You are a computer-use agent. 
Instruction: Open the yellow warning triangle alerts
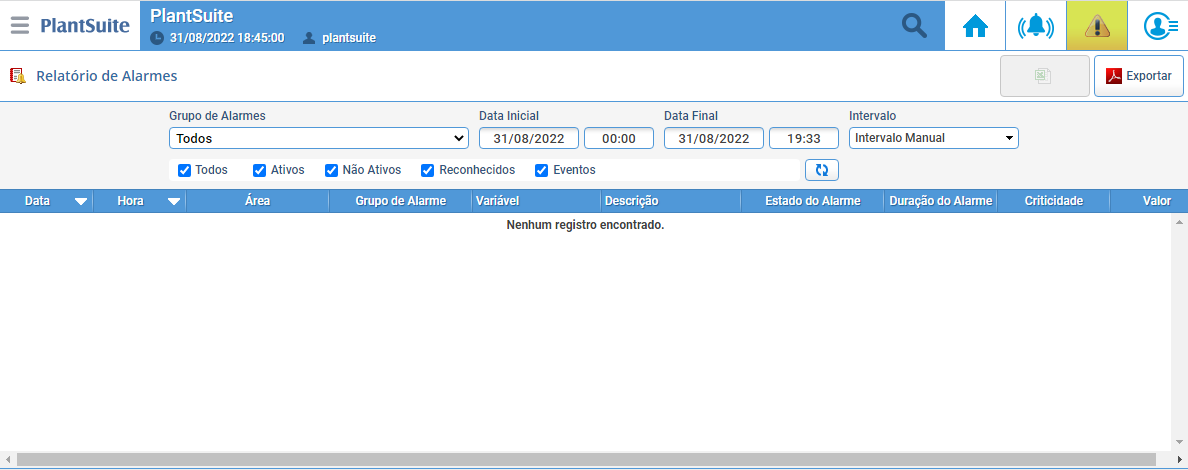[1096, 26]
